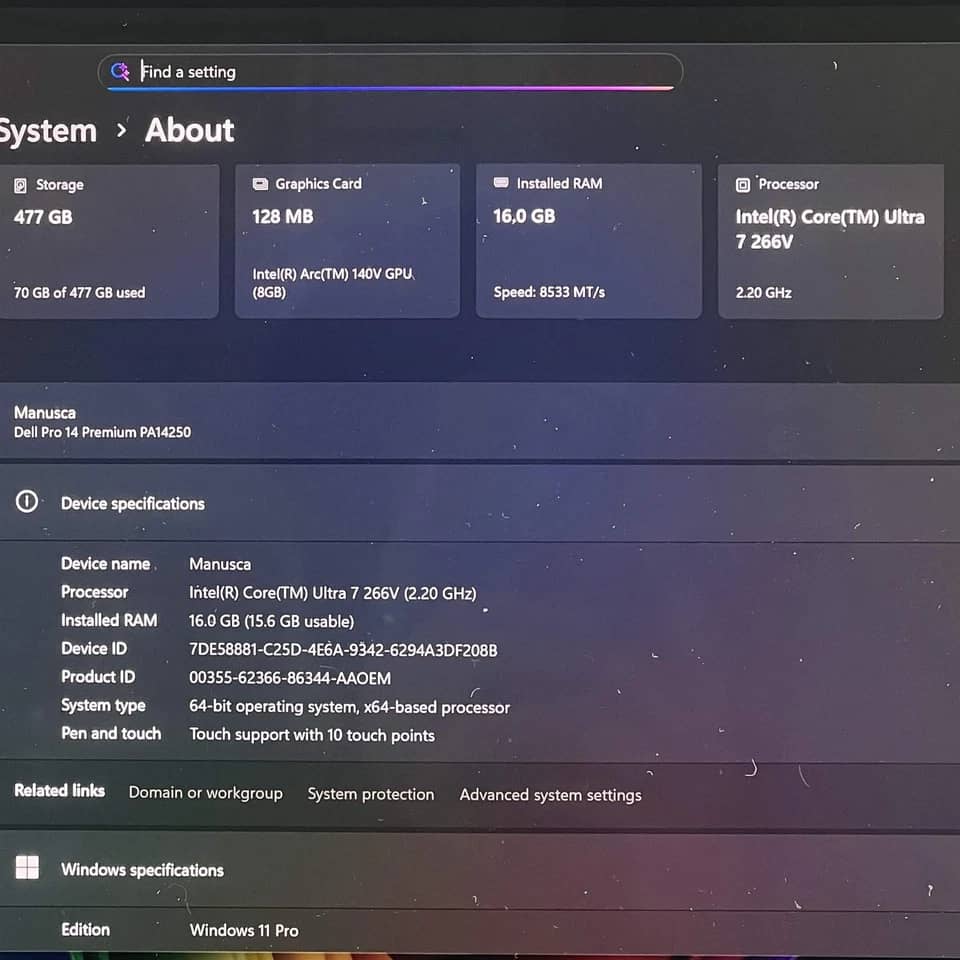Viewport: 960px width, 960px height.
Task: Click the Device ID label
Action: pos(94,648)
